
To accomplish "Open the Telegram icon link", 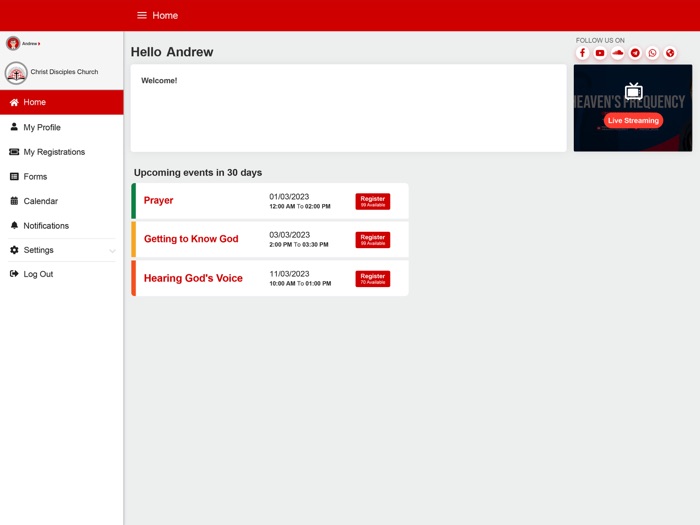I will pos(635,53).
